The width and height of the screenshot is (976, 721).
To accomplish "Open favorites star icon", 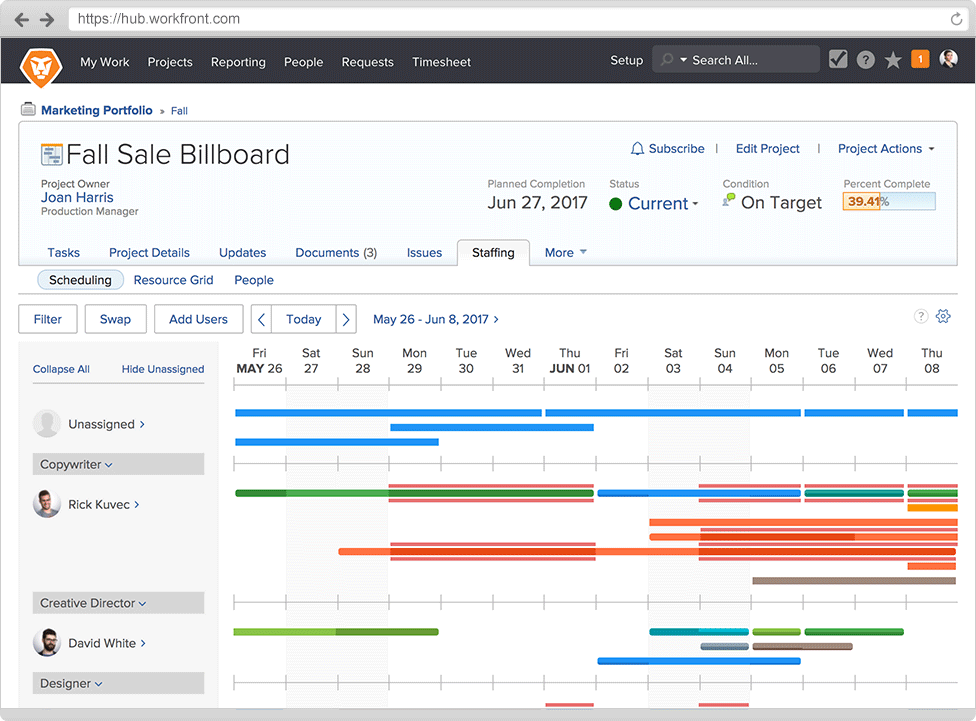I will (893, 60).
